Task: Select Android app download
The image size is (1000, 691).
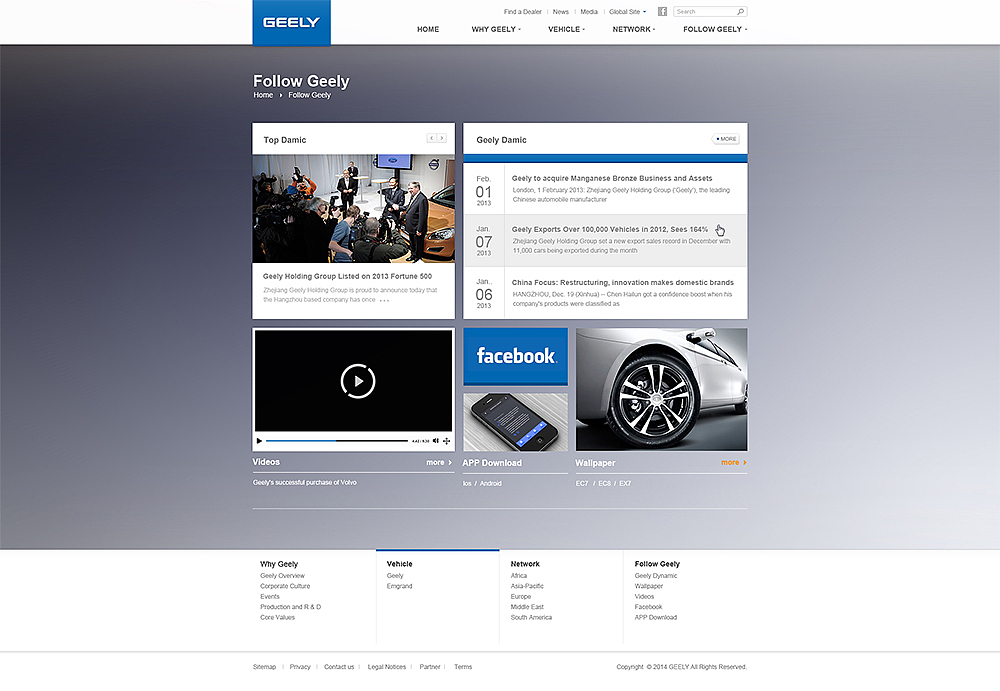Action: tap(490, 484)
